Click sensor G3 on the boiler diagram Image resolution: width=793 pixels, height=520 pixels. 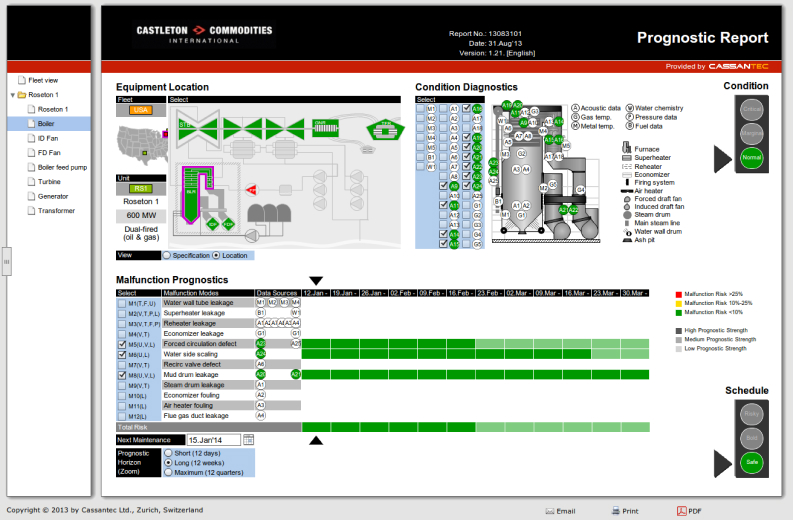[535, 111]
